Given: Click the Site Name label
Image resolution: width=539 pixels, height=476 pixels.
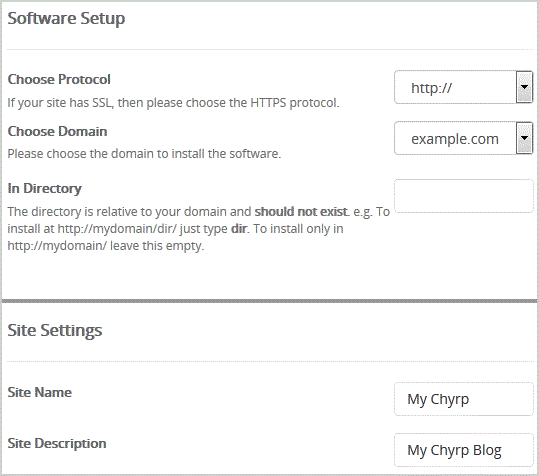Looking at the screenshot, I should [40, 392].
